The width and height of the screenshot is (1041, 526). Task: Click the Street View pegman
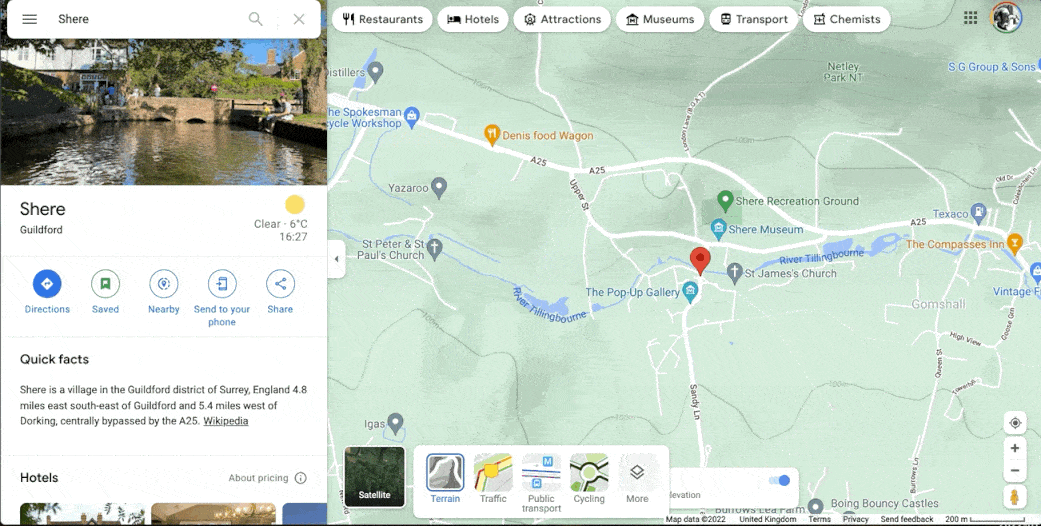click(1014, 497)
